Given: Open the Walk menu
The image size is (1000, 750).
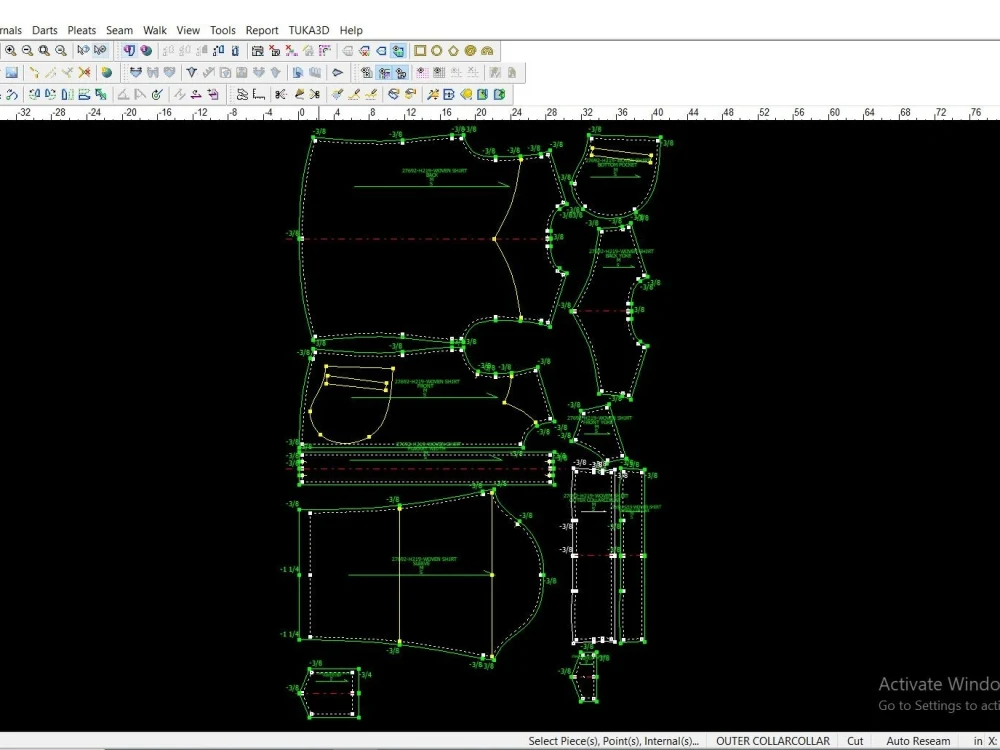Looking at the screenshot, I should point(154,30).
